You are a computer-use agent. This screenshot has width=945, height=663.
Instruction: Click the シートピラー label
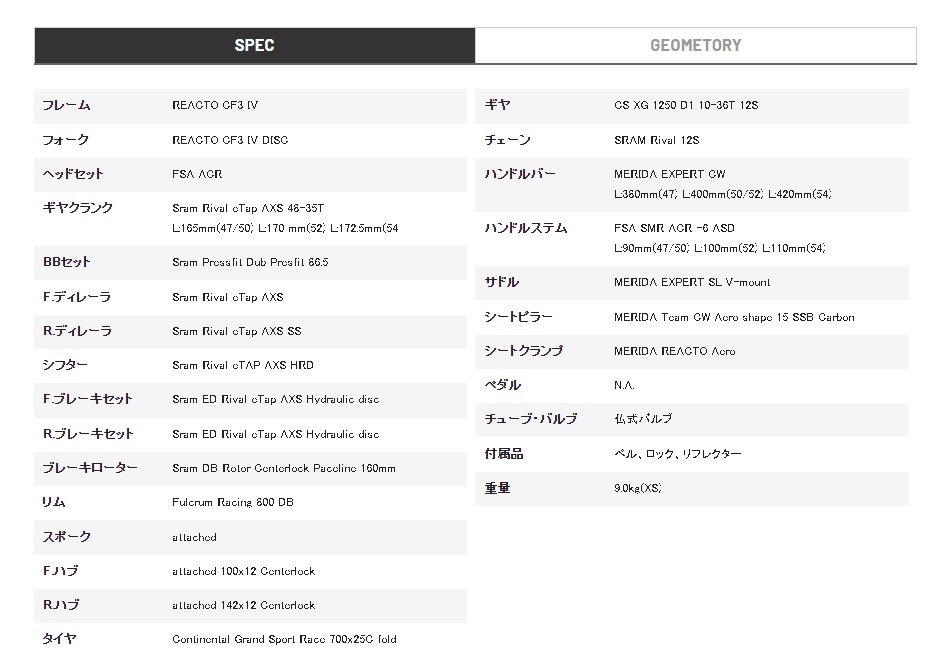tap(518, 316)
